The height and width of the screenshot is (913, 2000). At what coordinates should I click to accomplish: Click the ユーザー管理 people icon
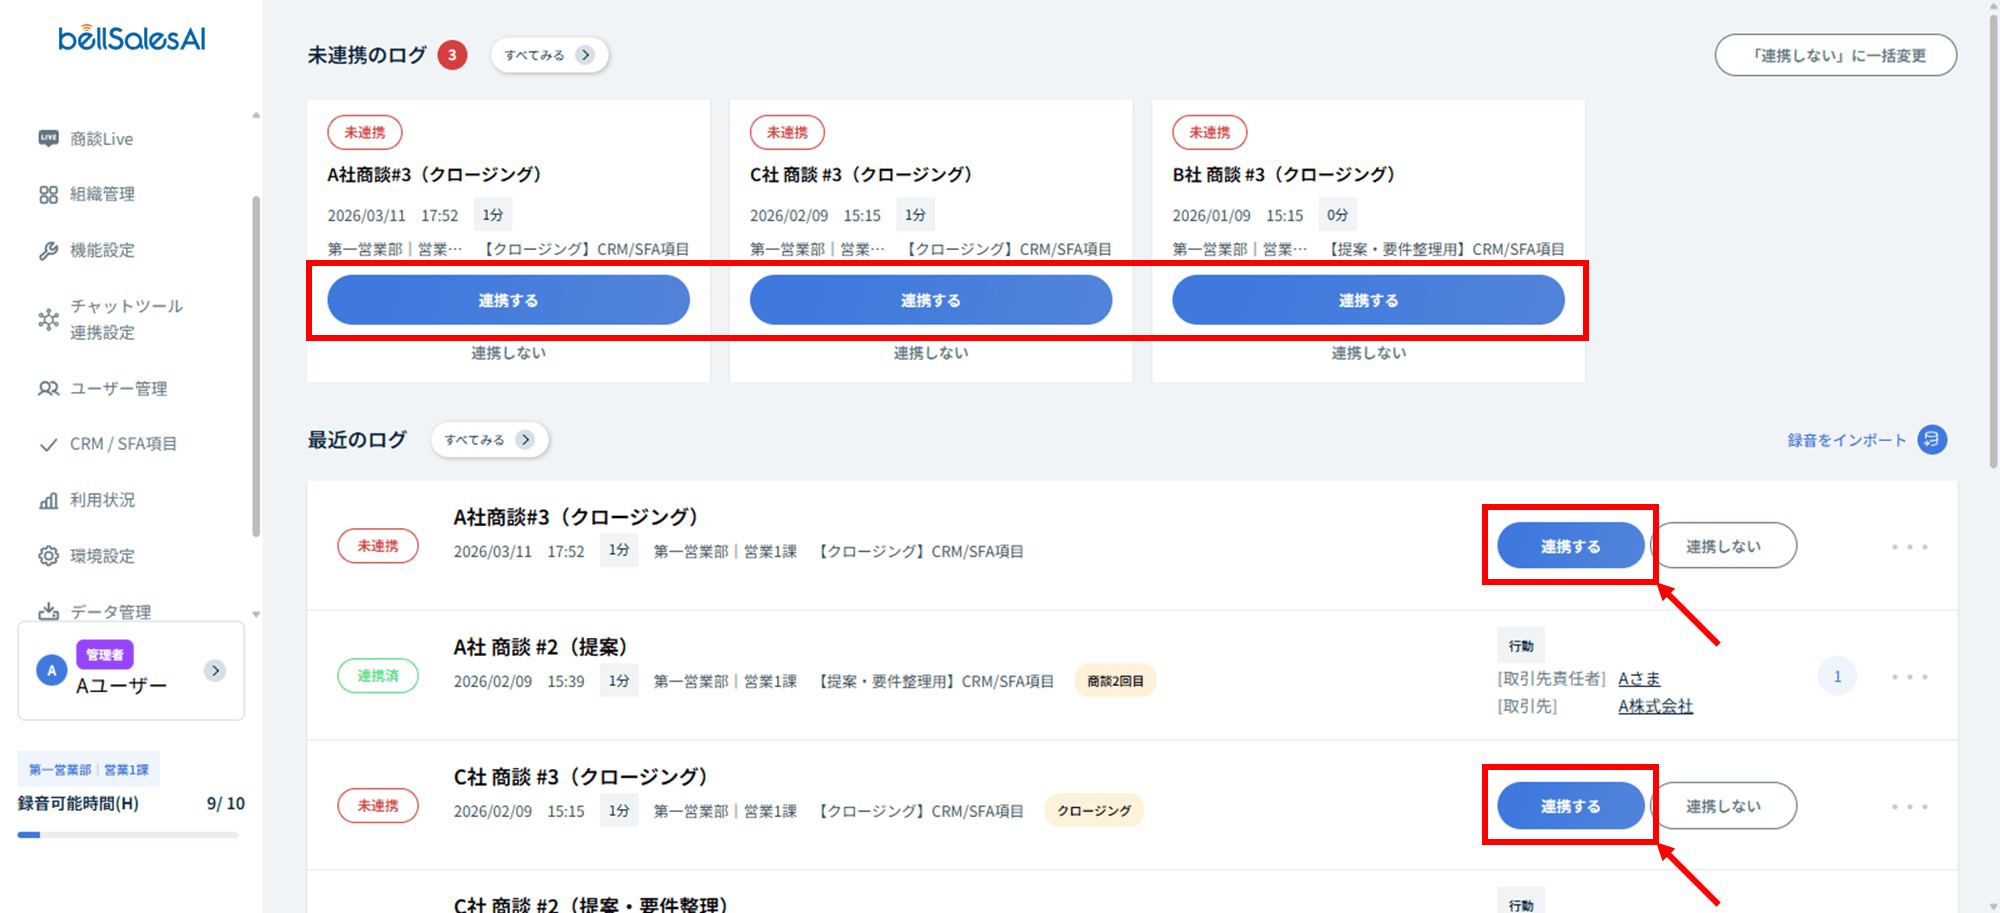tap(48, 388)
